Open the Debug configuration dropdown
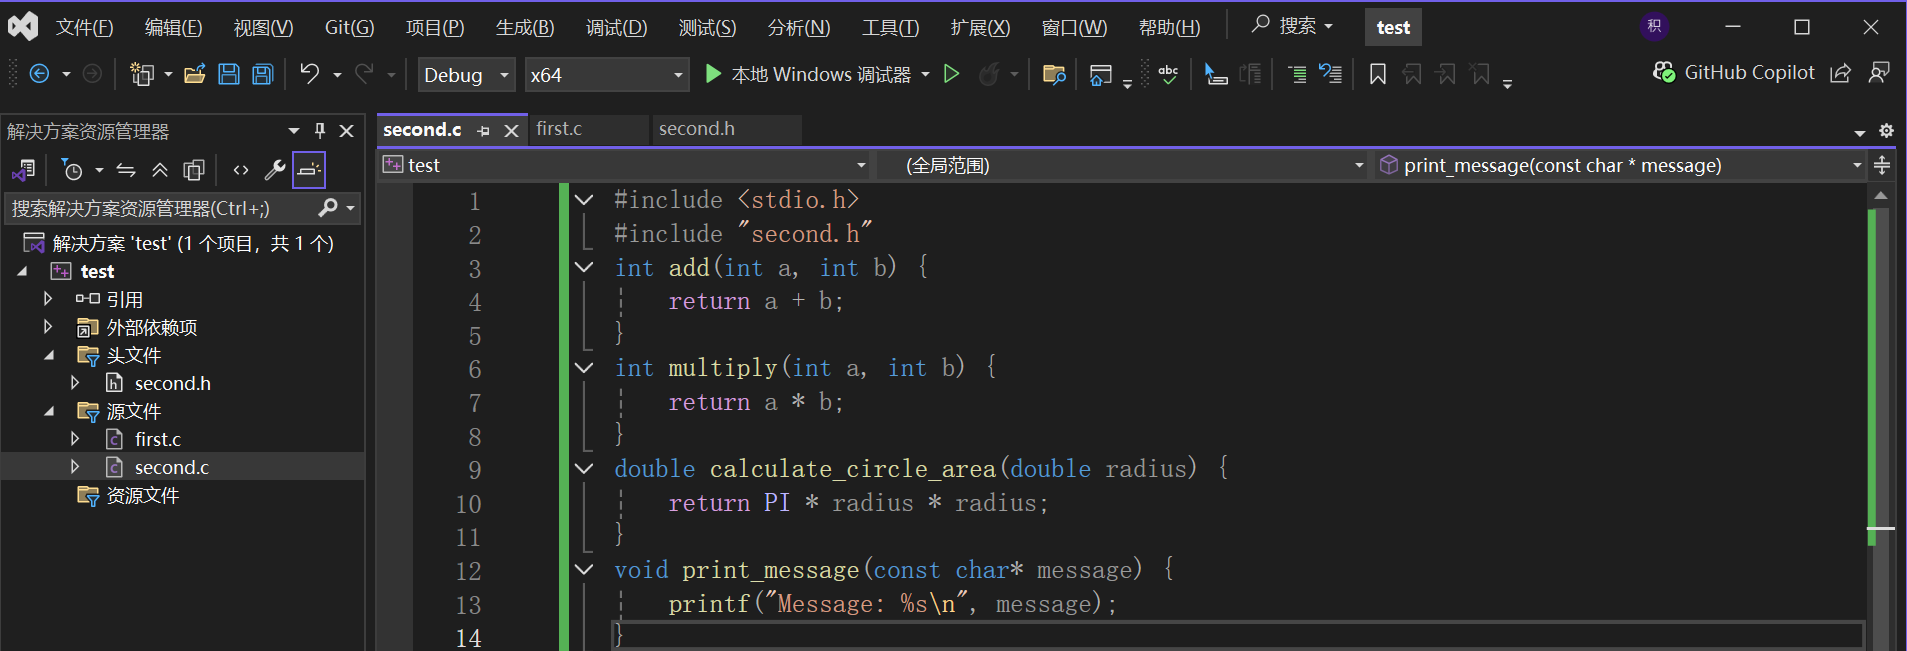1907x651 pixels. click(x=466, y=75)
